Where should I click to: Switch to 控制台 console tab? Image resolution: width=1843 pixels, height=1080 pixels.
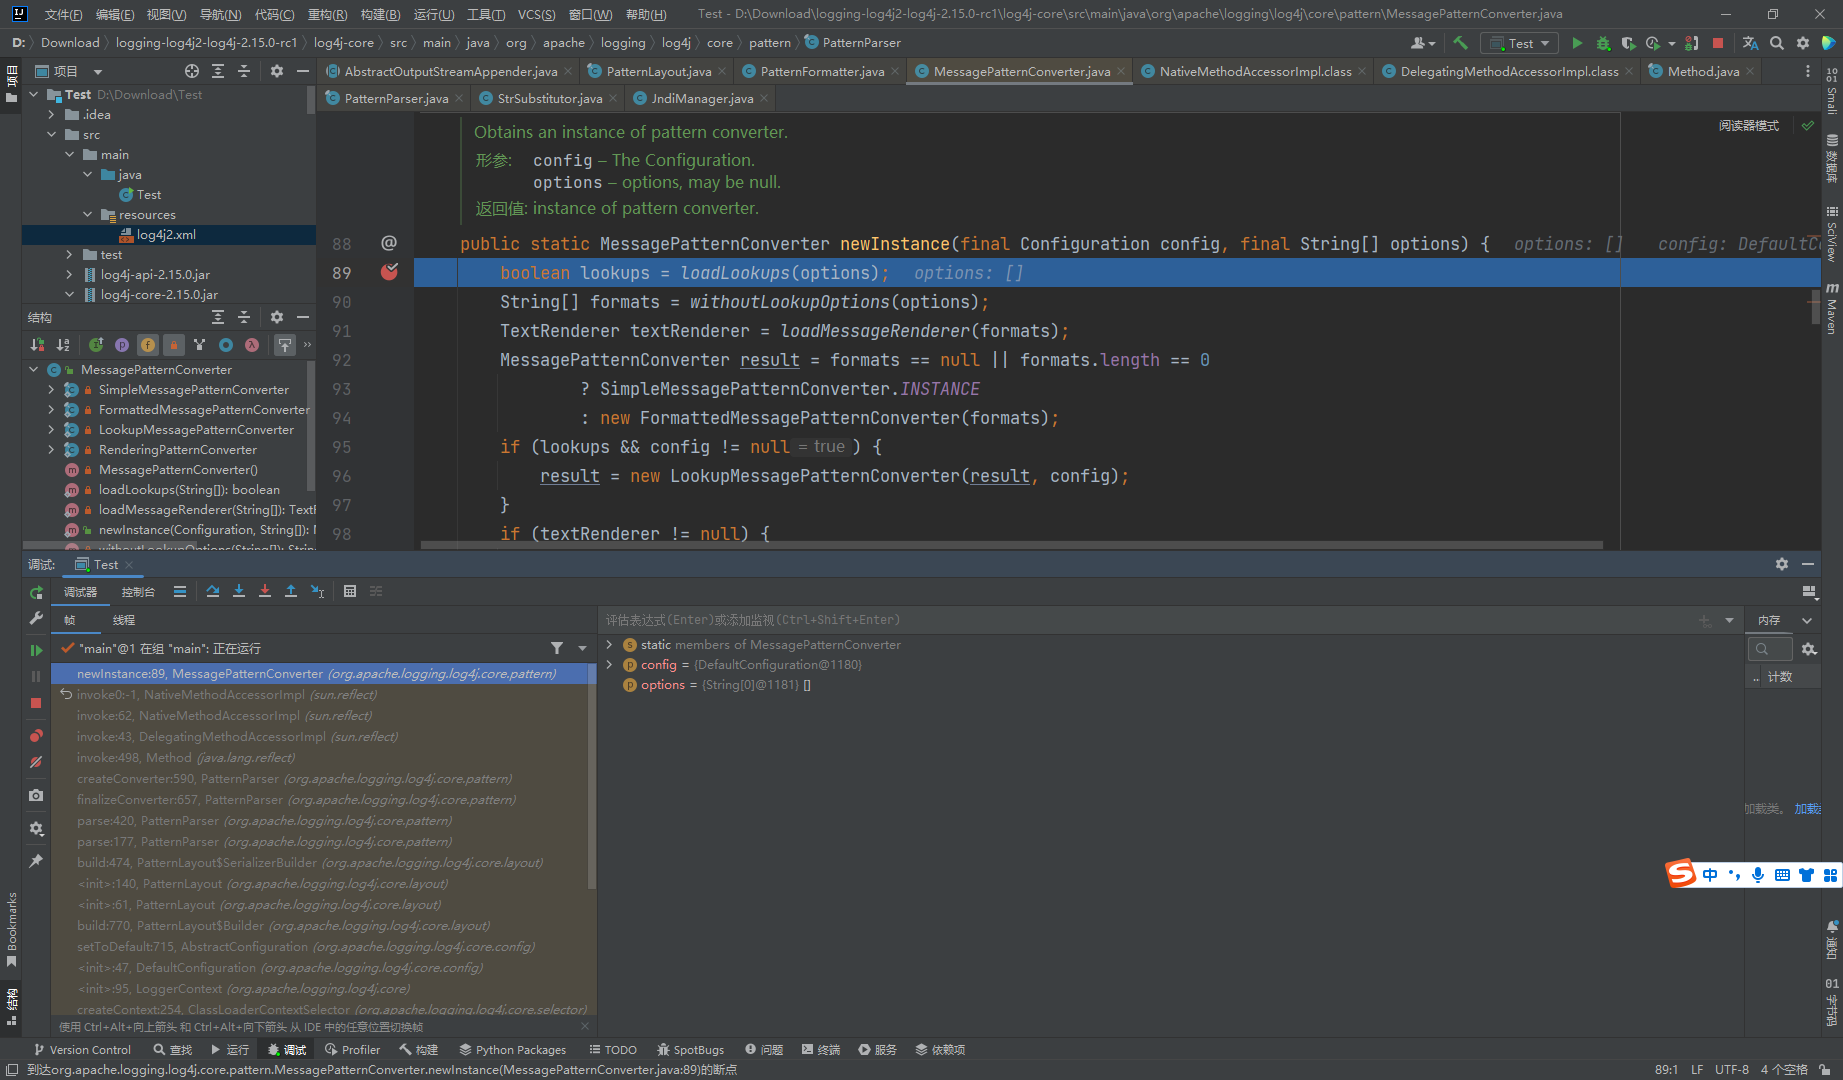pos(138,592)
